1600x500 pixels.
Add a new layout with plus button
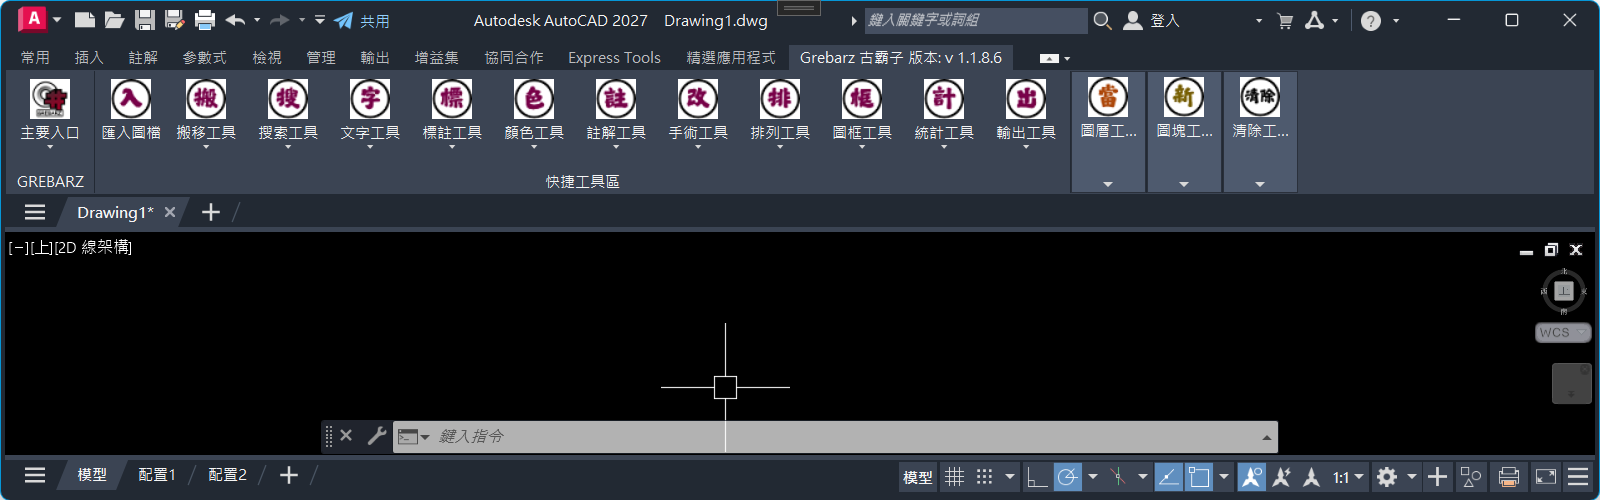coord(289,475)
